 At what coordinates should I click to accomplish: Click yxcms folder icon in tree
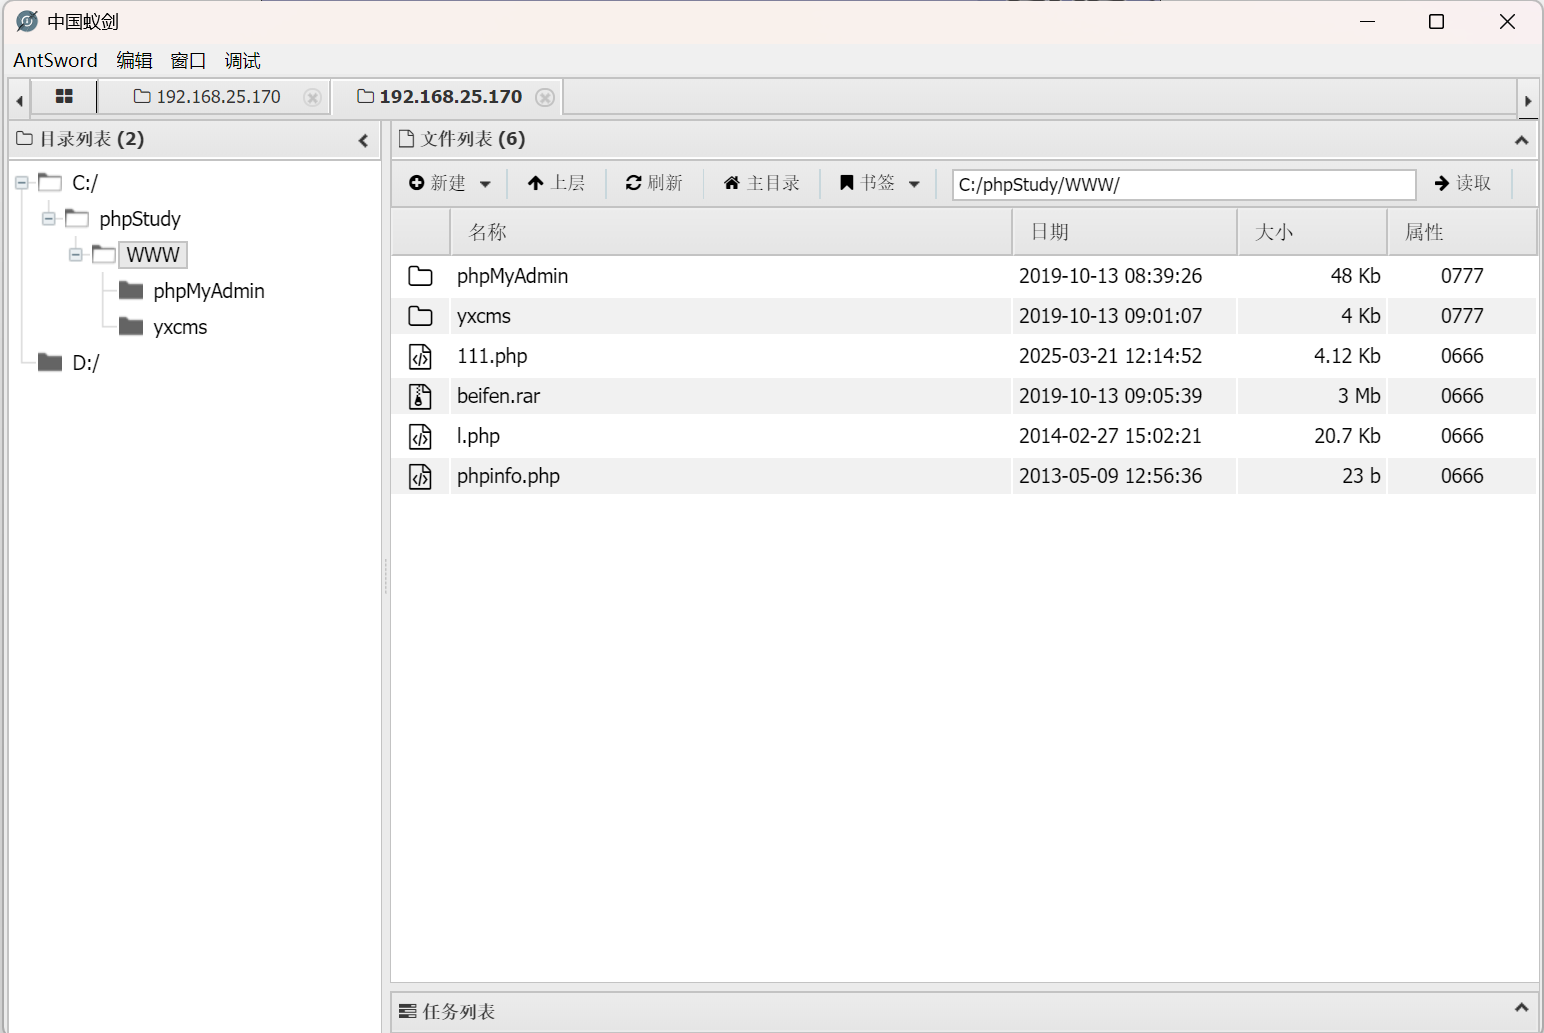131,326
